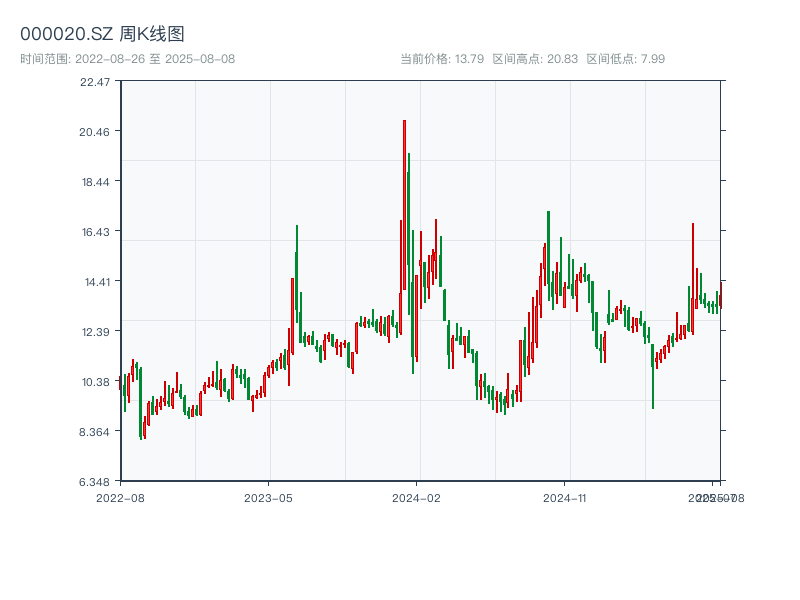Click the y-axis label 6.348
Screen dimensions: 800x600
[x=94, y=482]
